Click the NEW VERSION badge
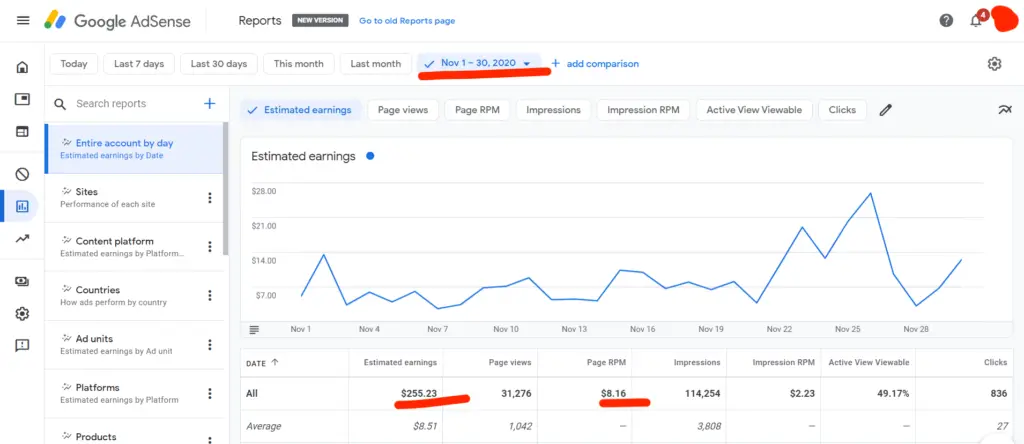This screenshot has height=444, width=1024. tap(320, 20)
